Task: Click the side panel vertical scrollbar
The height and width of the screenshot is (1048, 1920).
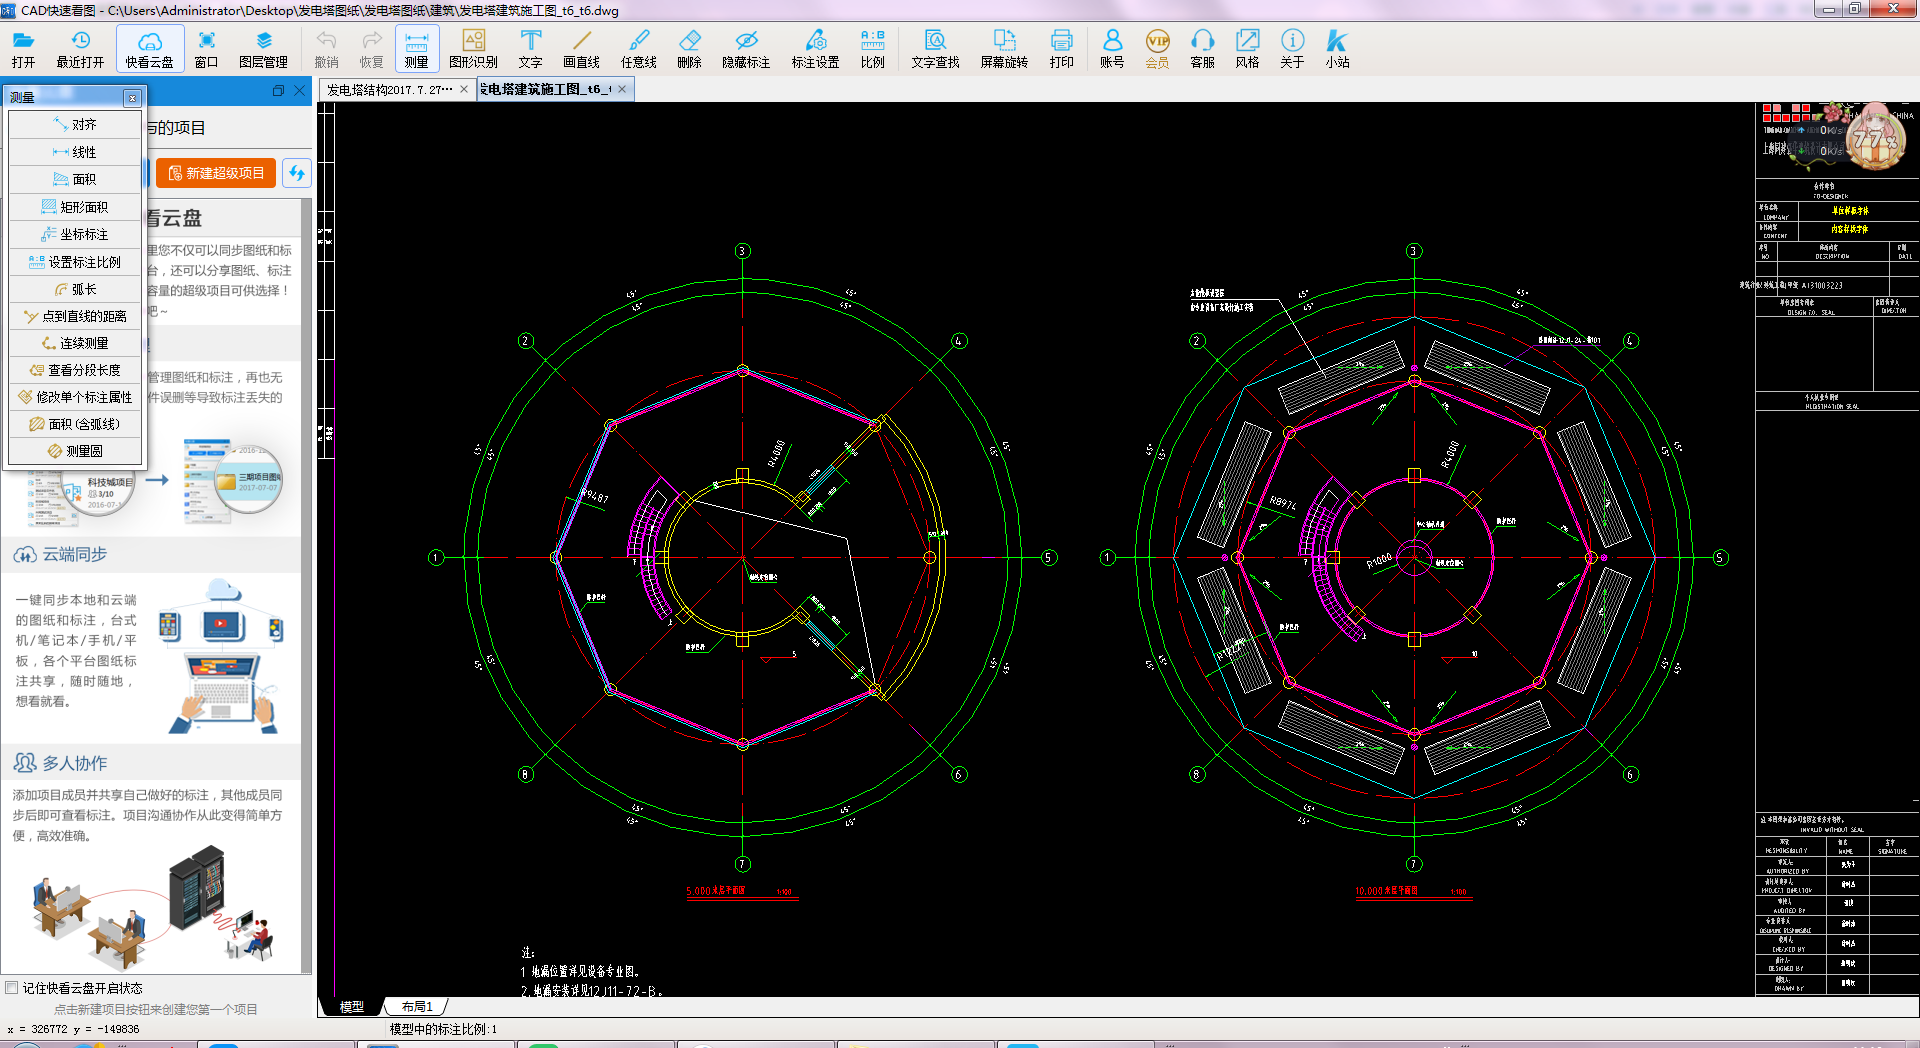Action: 307,585
